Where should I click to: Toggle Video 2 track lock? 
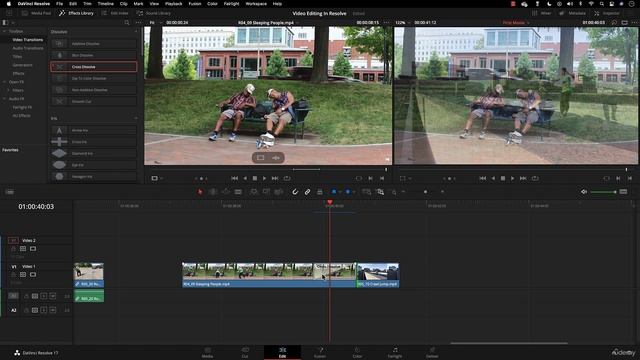[13, 249]
